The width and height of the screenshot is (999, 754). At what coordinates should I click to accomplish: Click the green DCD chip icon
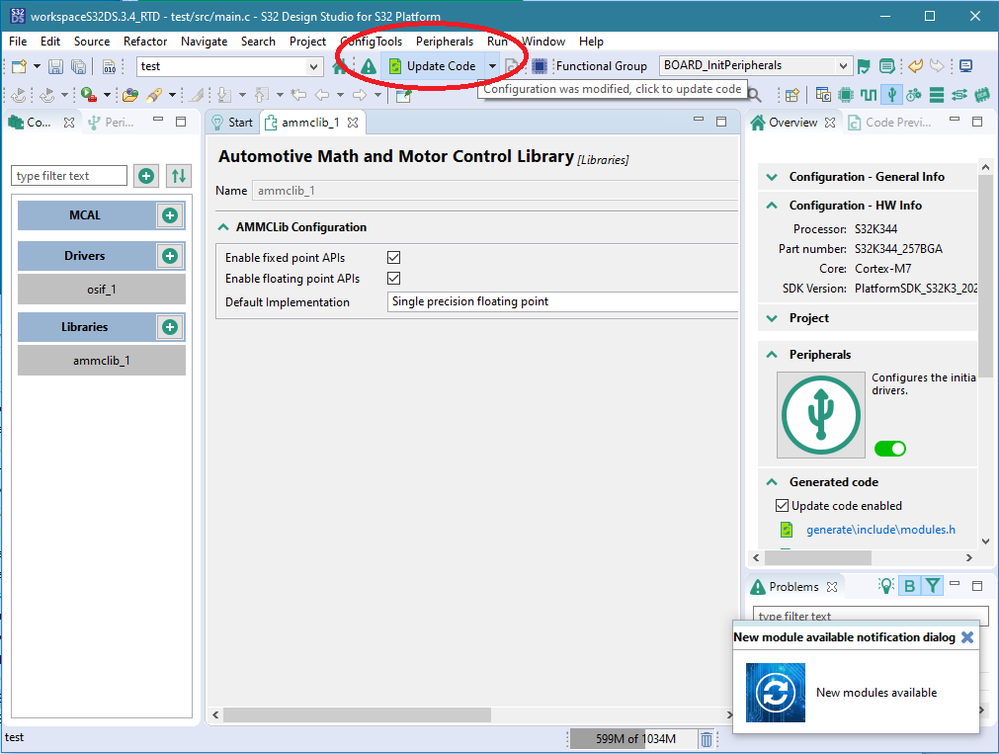[982, 96]
